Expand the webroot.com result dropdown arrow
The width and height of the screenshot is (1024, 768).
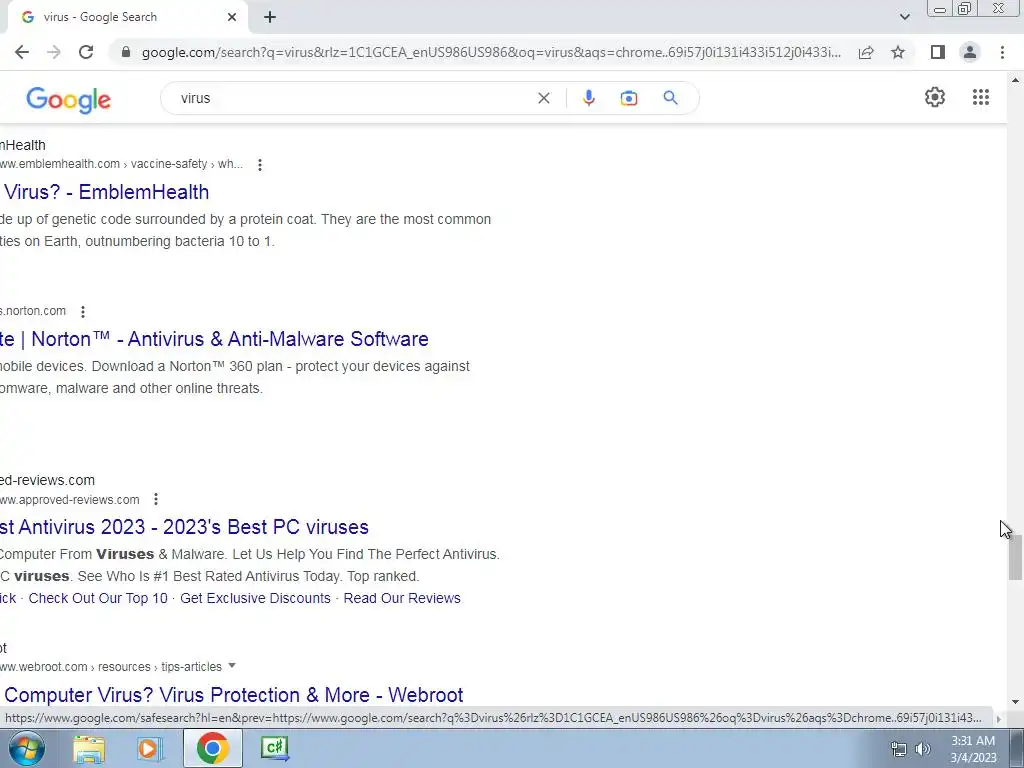(x=231, y=666)
